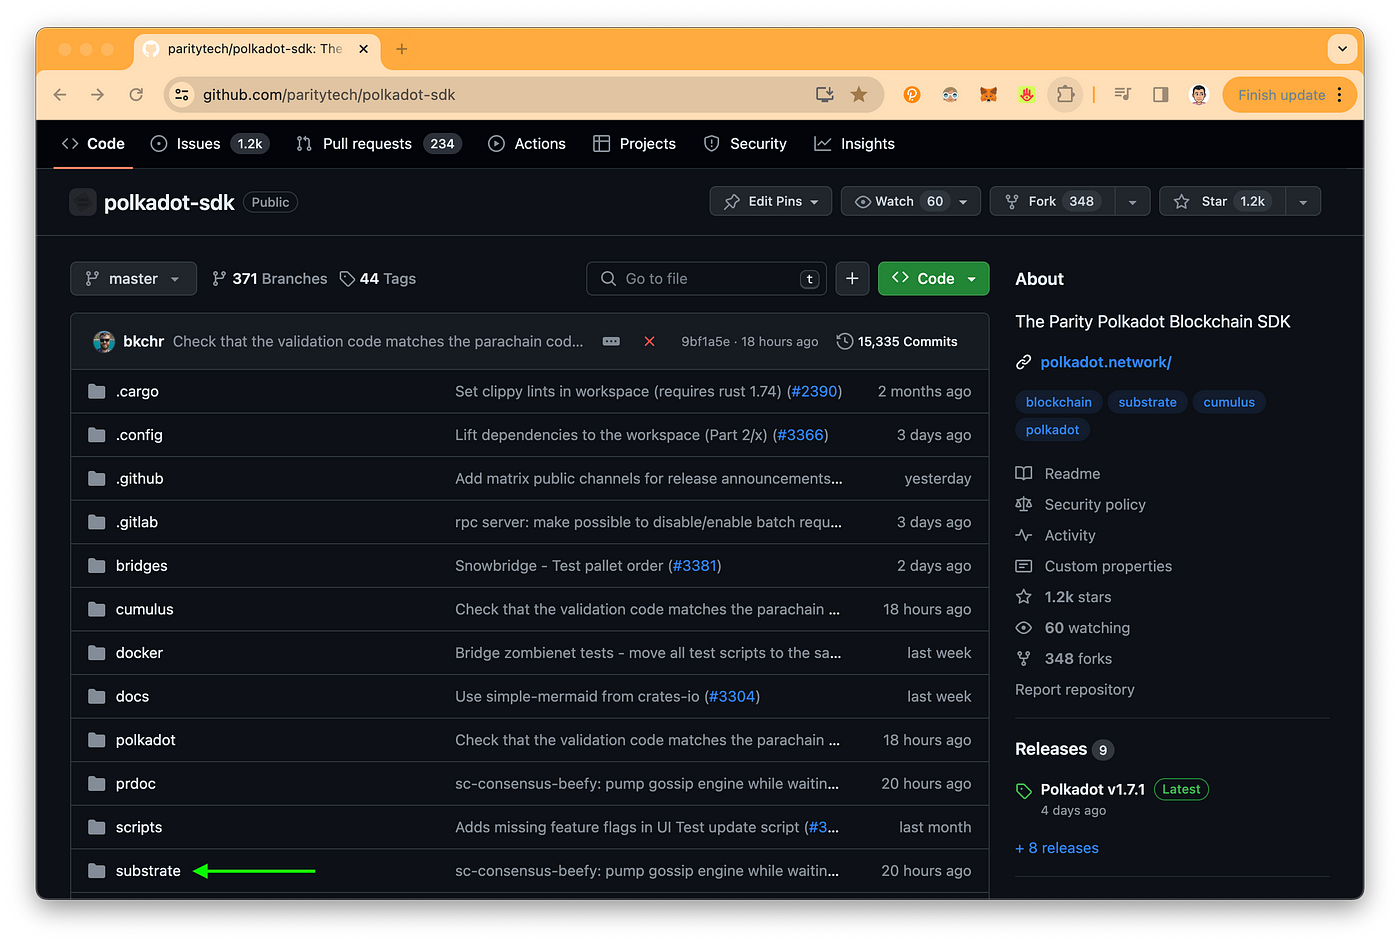This screenshot has height=944, width=1400.
Task: Open the Projects tab
Action: pyautogui.click(x=635, y=144)
